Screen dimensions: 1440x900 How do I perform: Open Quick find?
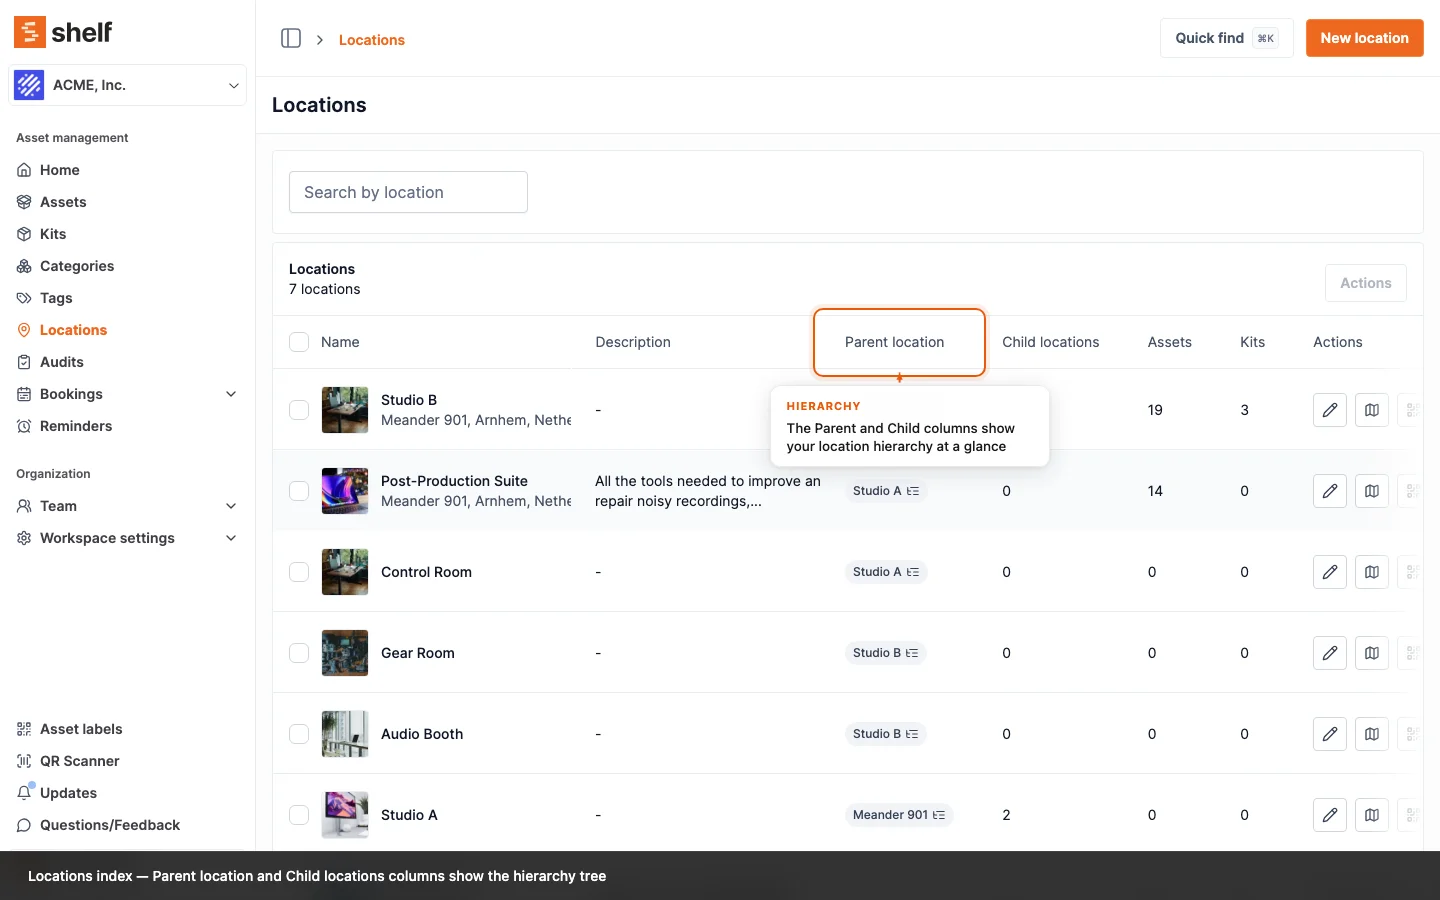(1226, 38)
